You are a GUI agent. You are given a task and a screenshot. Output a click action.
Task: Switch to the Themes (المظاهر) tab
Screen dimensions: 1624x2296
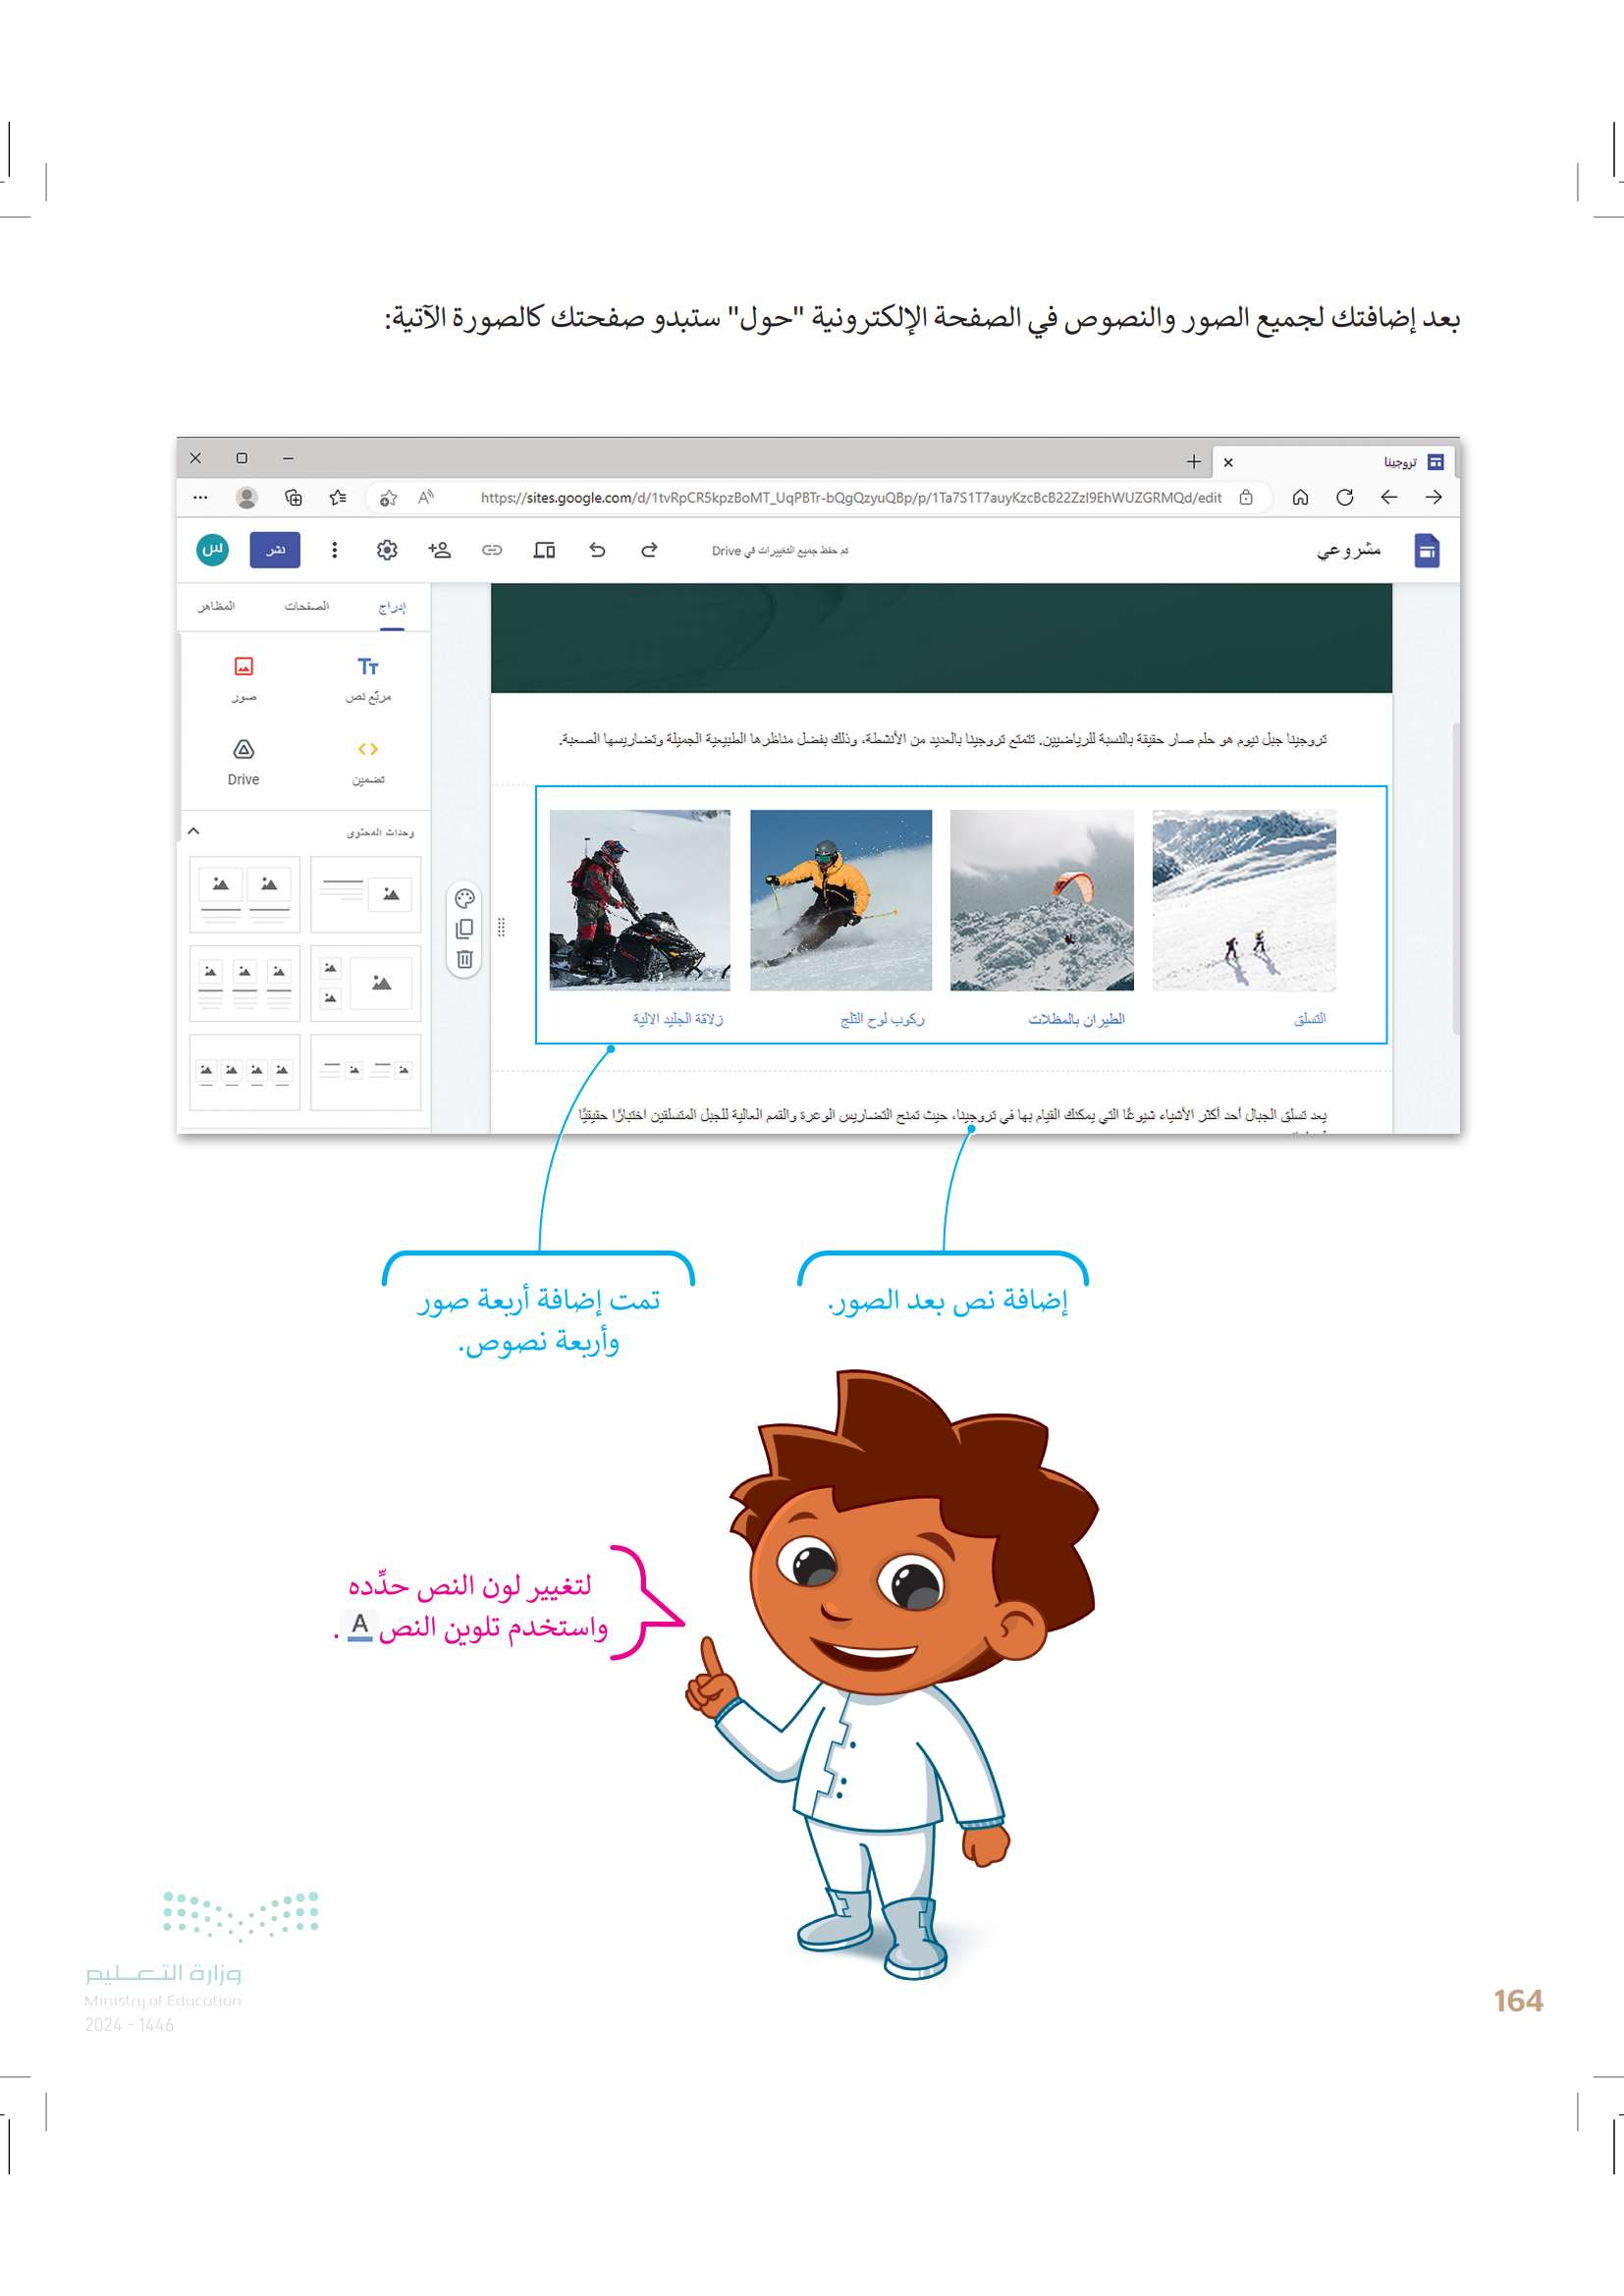(216, 606)
